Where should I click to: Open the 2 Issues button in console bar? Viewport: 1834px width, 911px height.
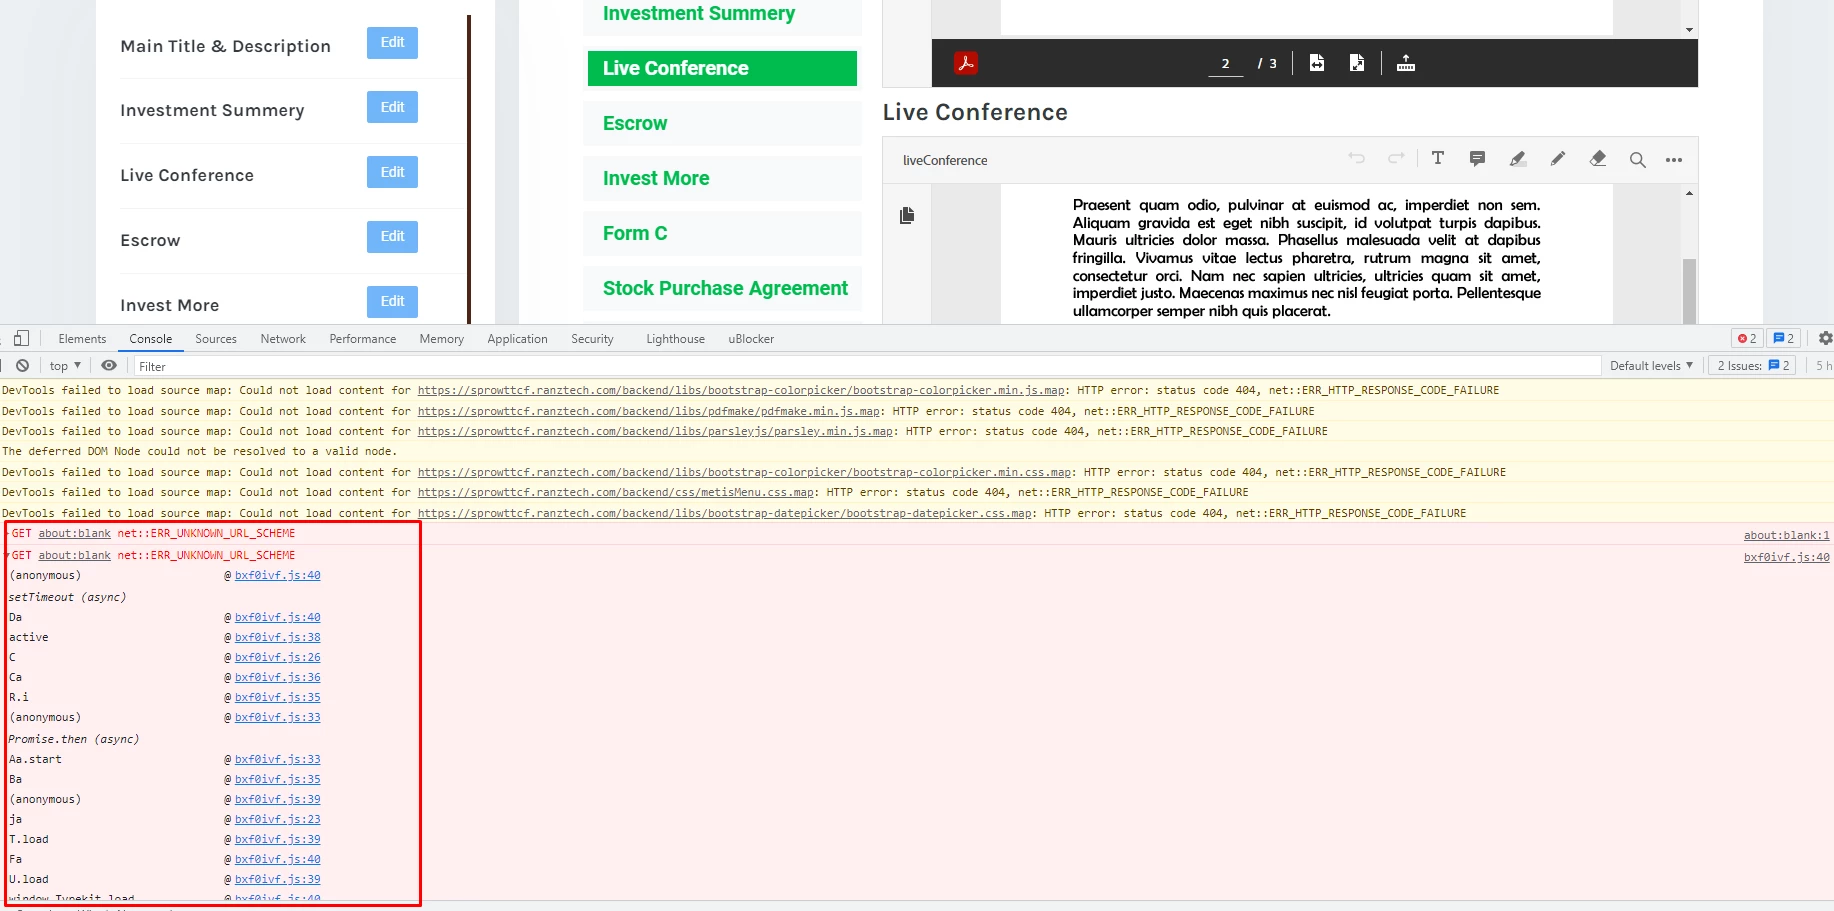[1753, 365]
